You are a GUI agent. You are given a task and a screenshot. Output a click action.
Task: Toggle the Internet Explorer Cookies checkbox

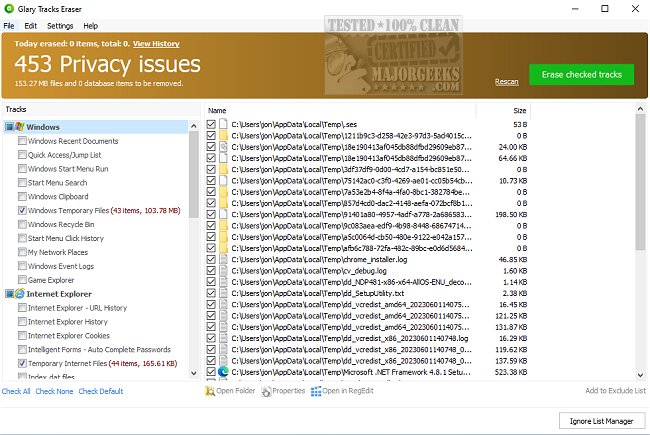[22, 336]
